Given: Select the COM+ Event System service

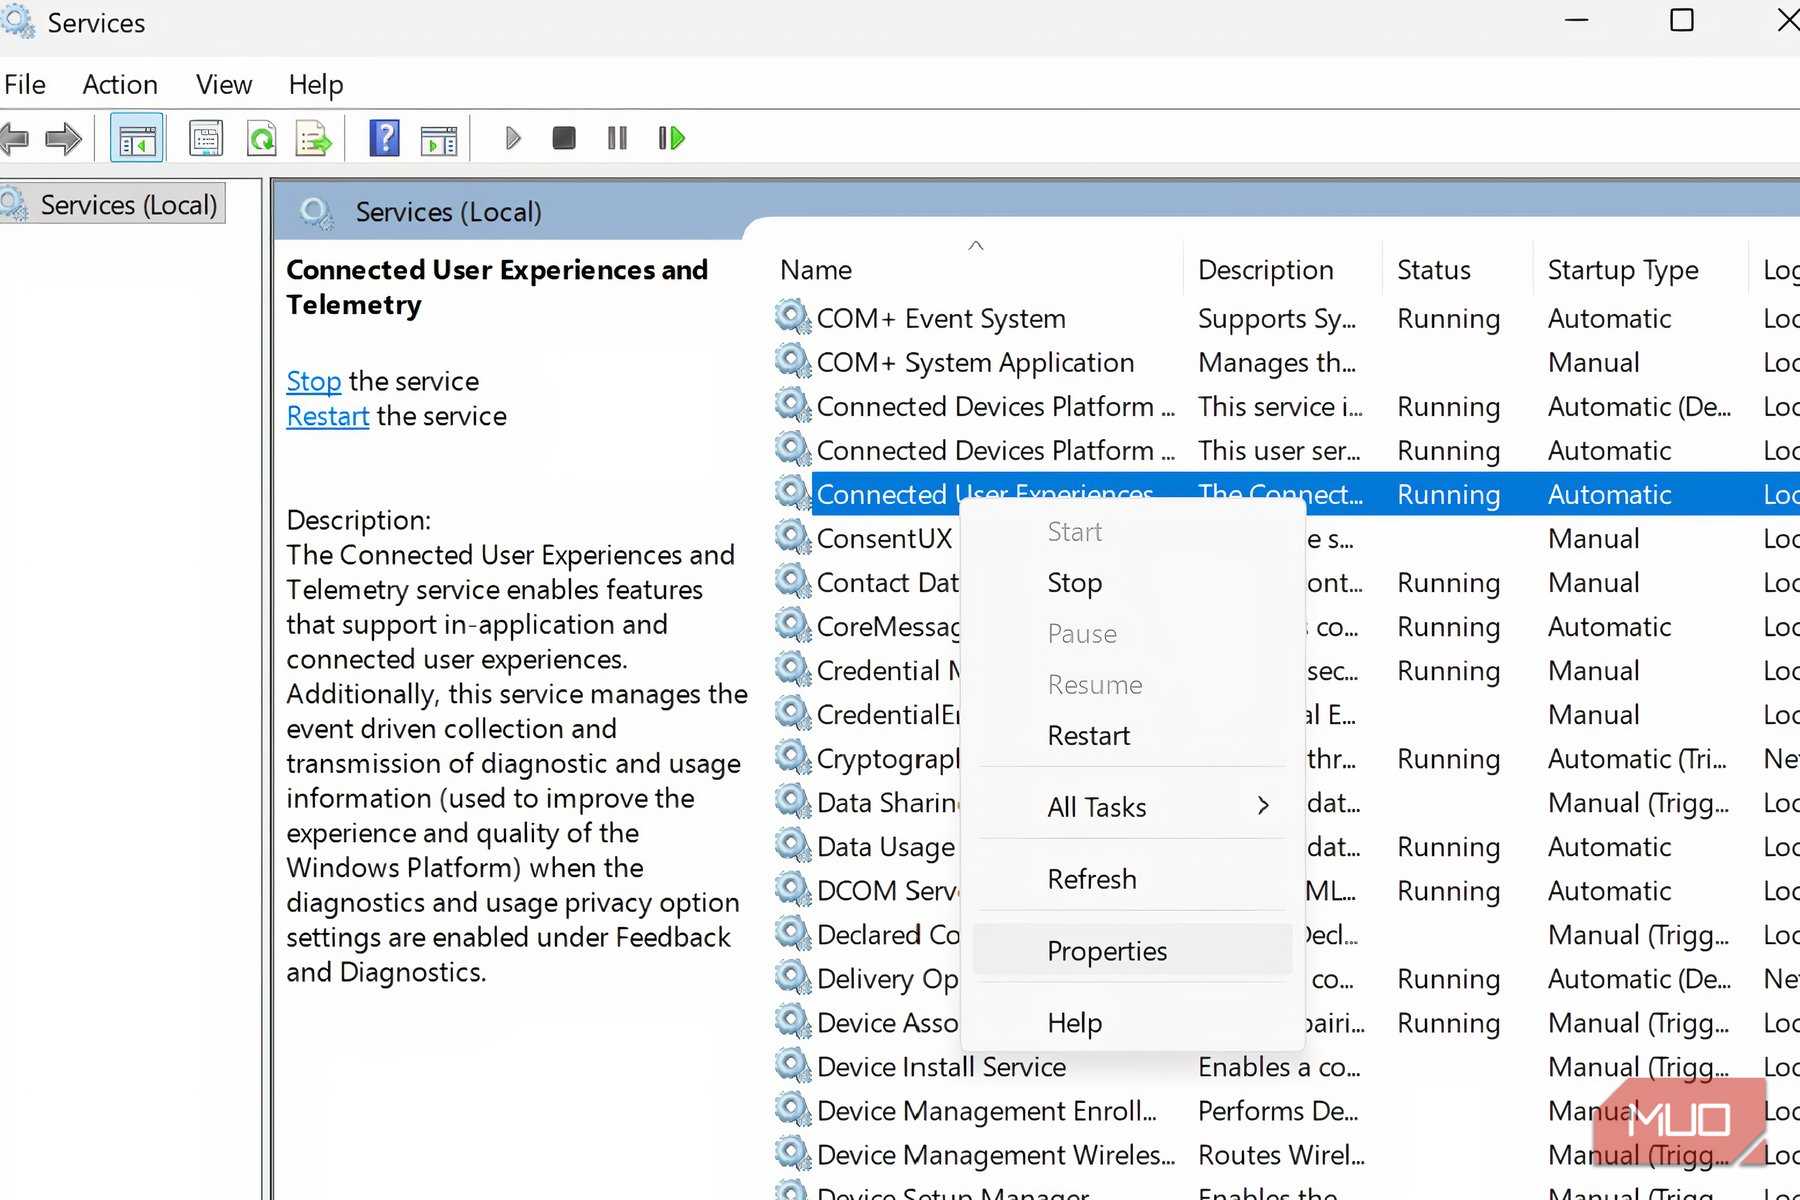Looking at the screenshot, I should click(941, 318).
